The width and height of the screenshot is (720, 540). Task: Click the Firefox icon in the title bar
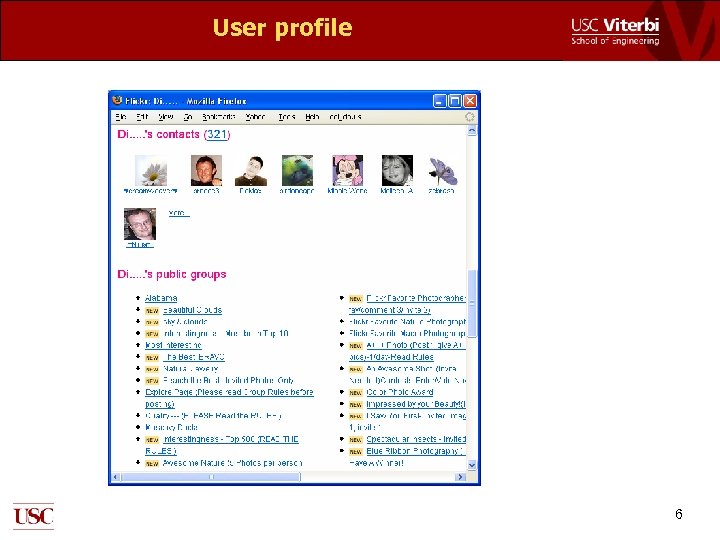point(118,100)
